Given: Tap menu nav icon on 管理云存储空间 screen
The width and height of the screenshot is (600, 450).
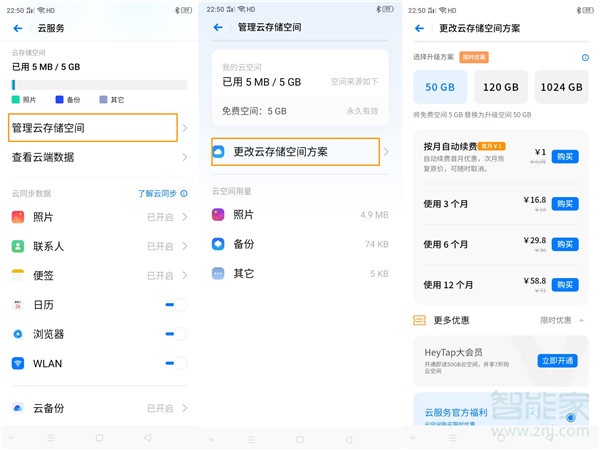Looking at the screenshot, I should [x=251, y=439].
